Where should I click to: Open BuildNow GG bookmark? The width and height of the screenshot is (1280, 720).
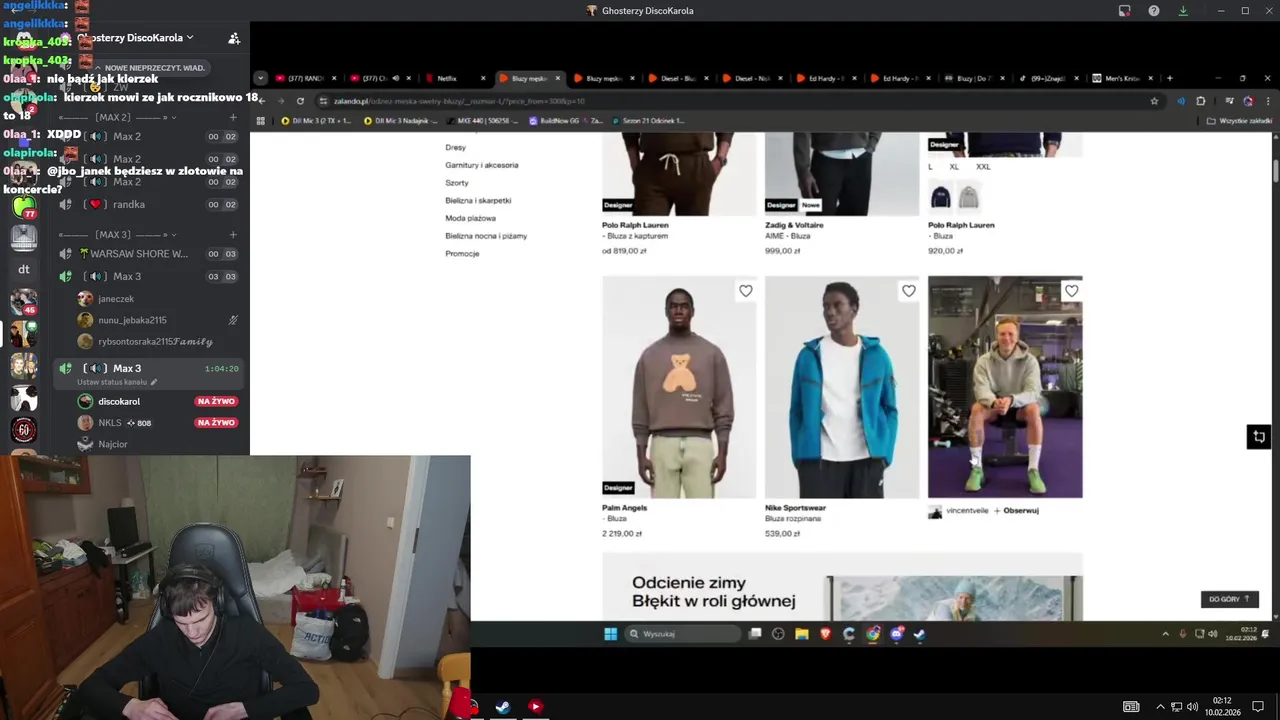click(x=566, y=121)
